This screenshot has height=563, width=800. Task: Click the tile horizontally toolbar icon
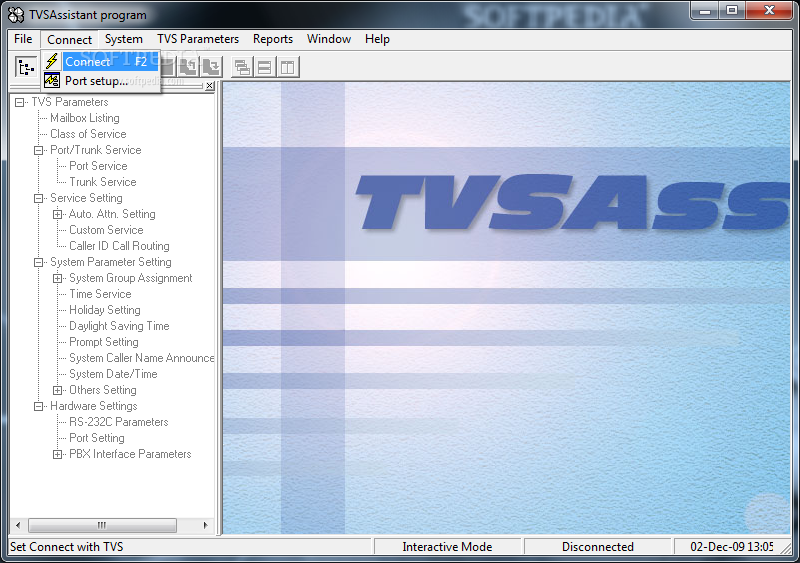(265, 67)
